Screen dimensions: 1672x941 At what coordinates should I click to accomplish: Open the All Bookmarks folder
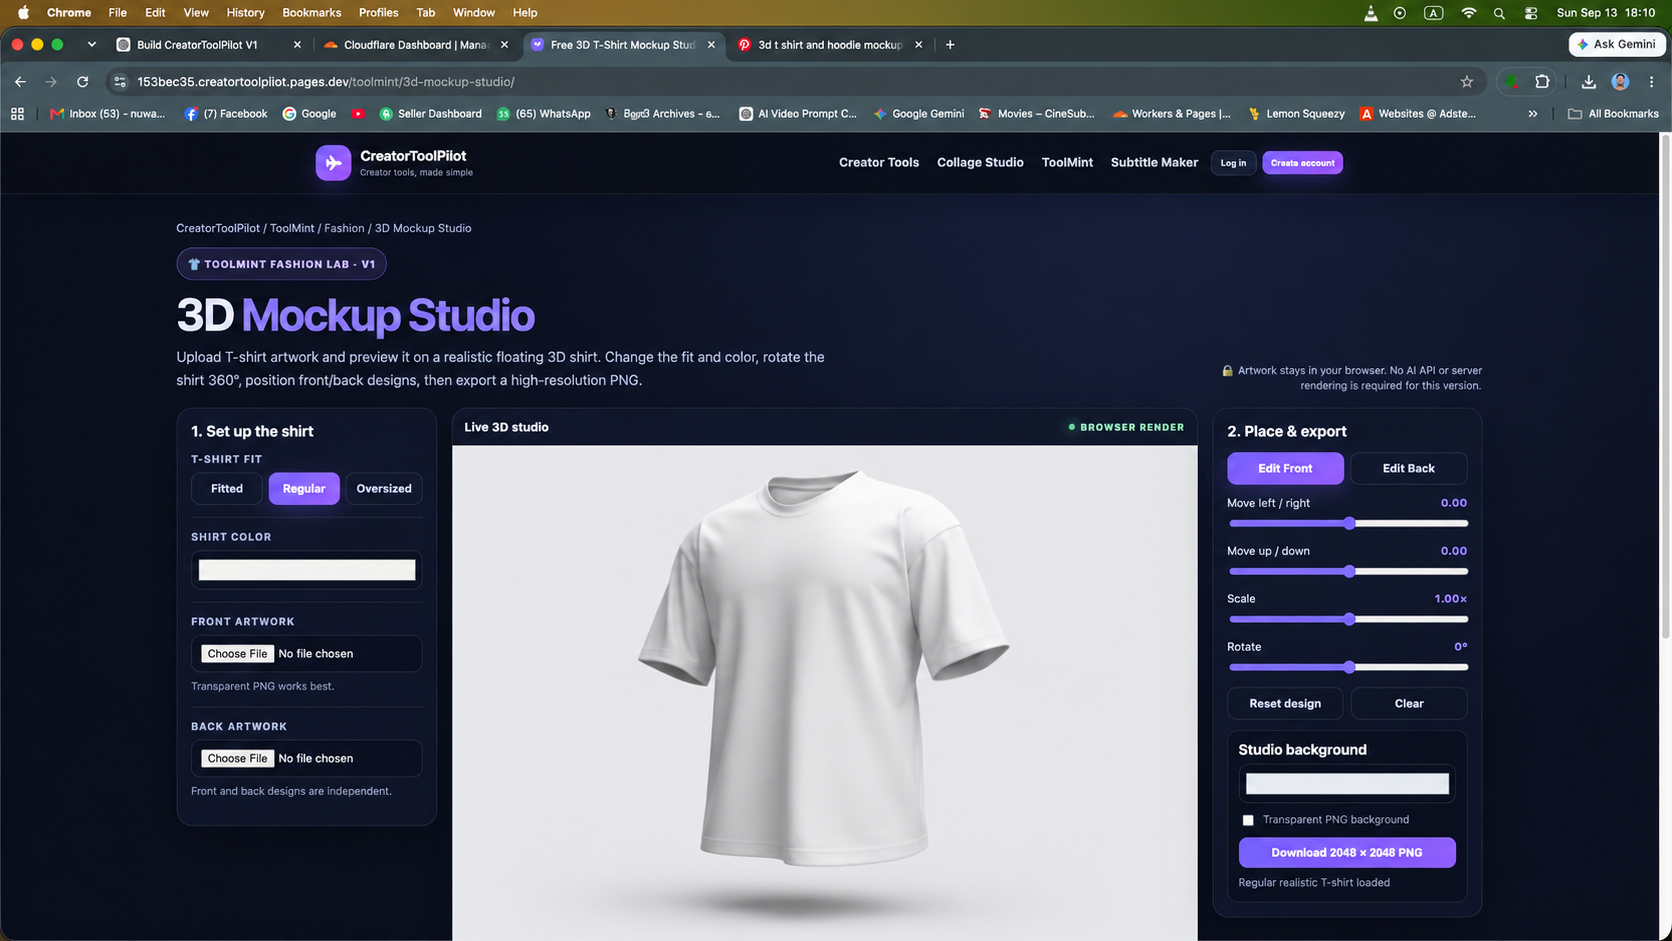[1613, 114]
